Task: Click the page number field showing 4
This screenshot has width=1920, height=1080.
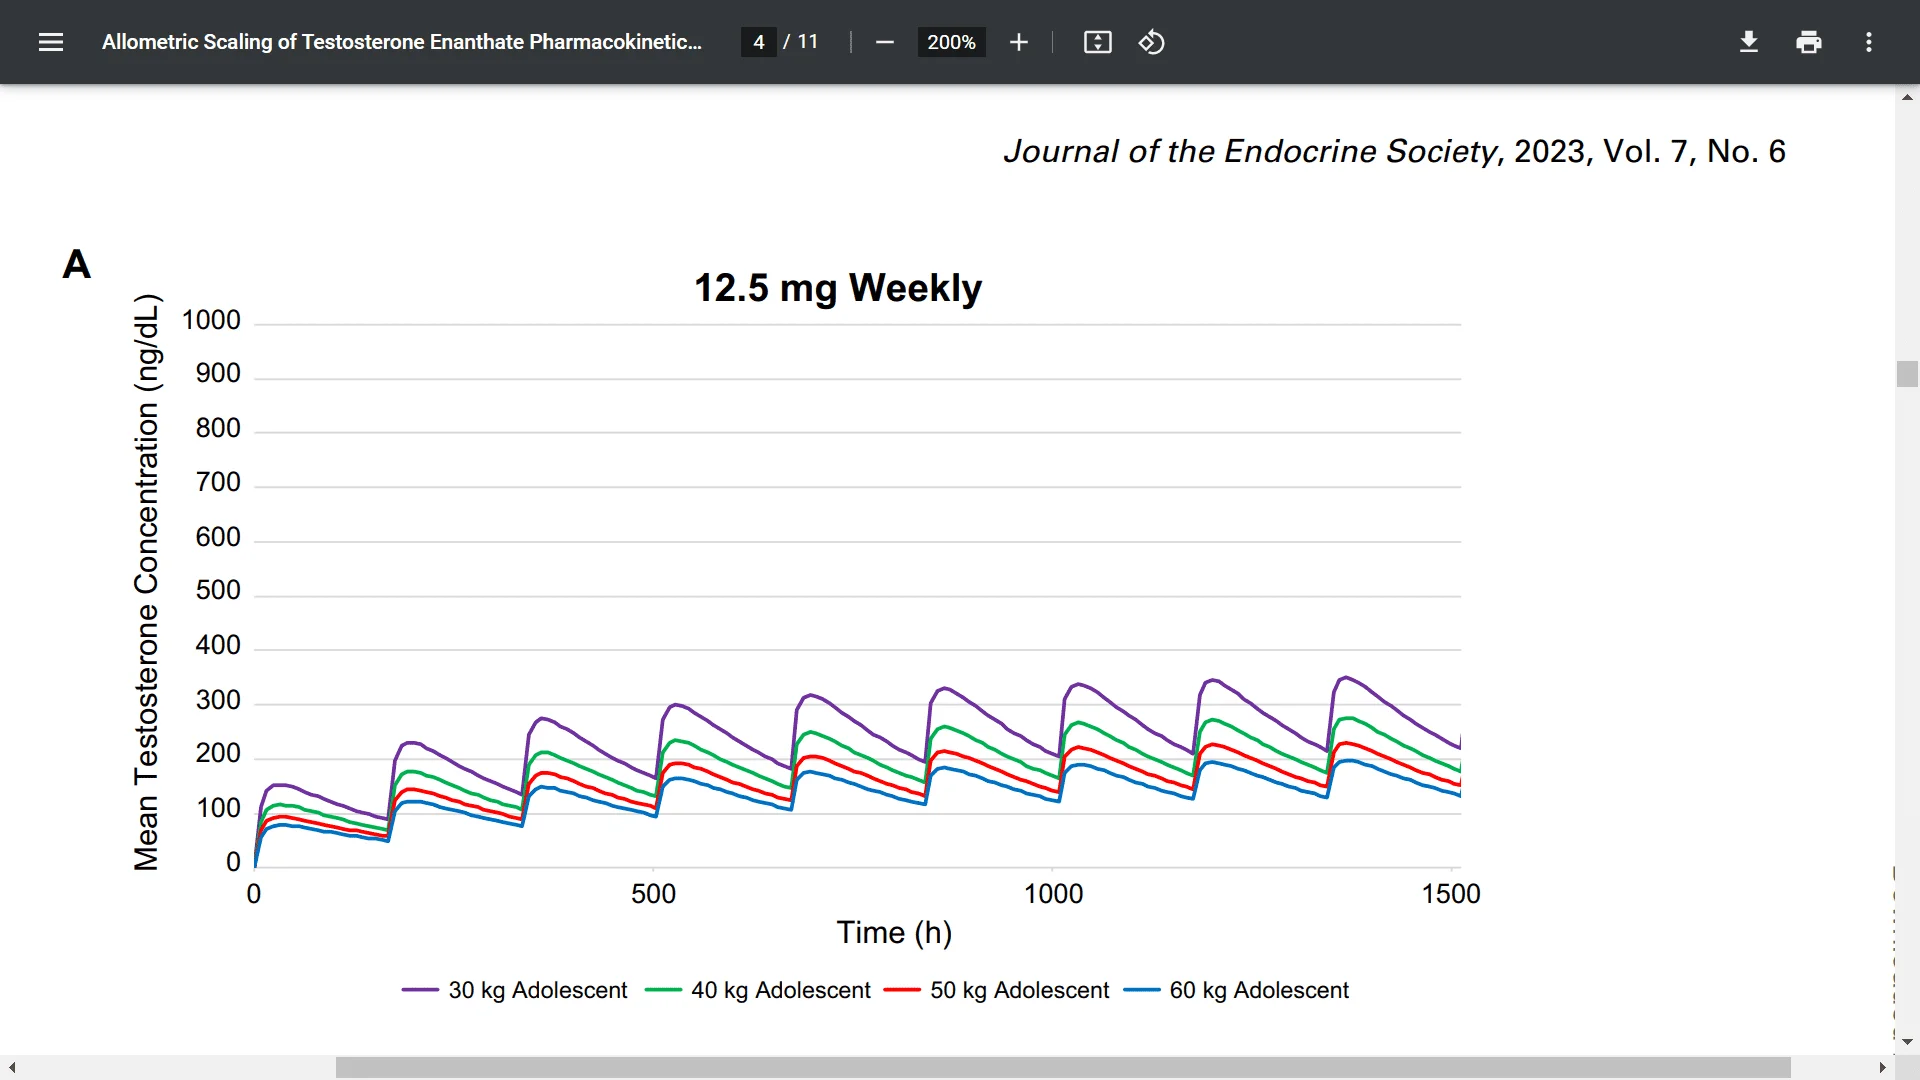Action: [759, 42]
